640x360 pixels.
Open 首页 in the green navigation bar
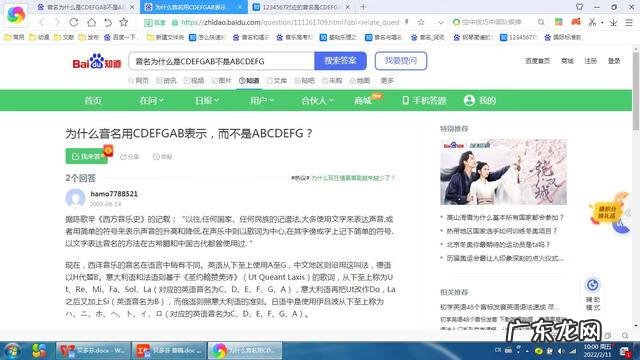tap(93, 100)
